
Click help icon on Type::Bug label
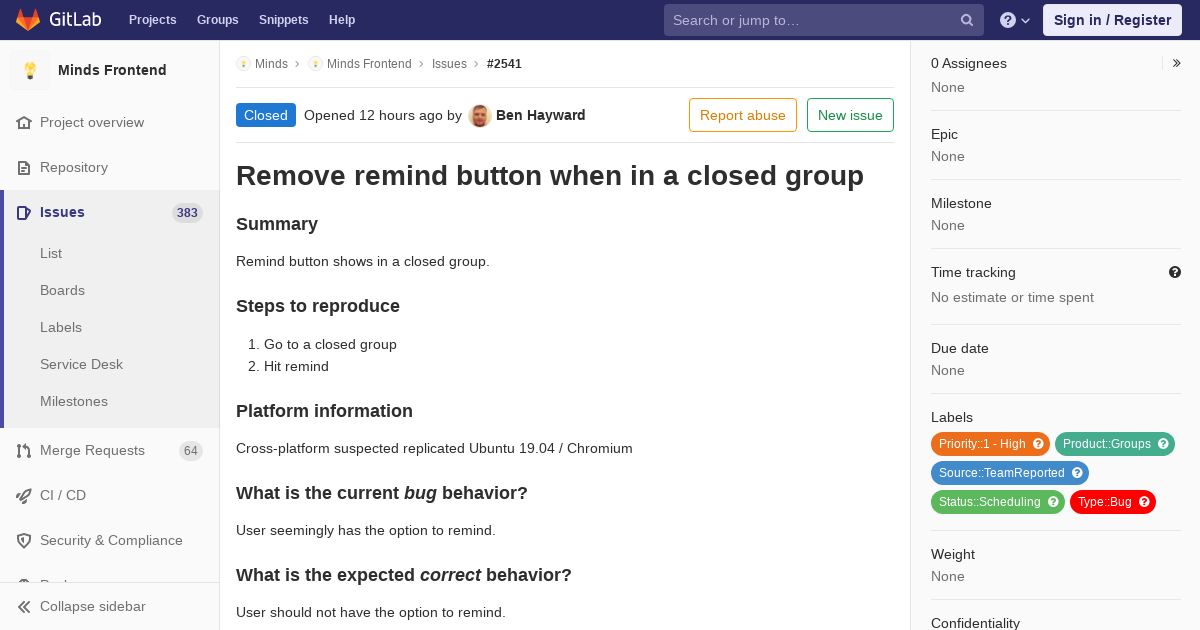pos(1144,502)
